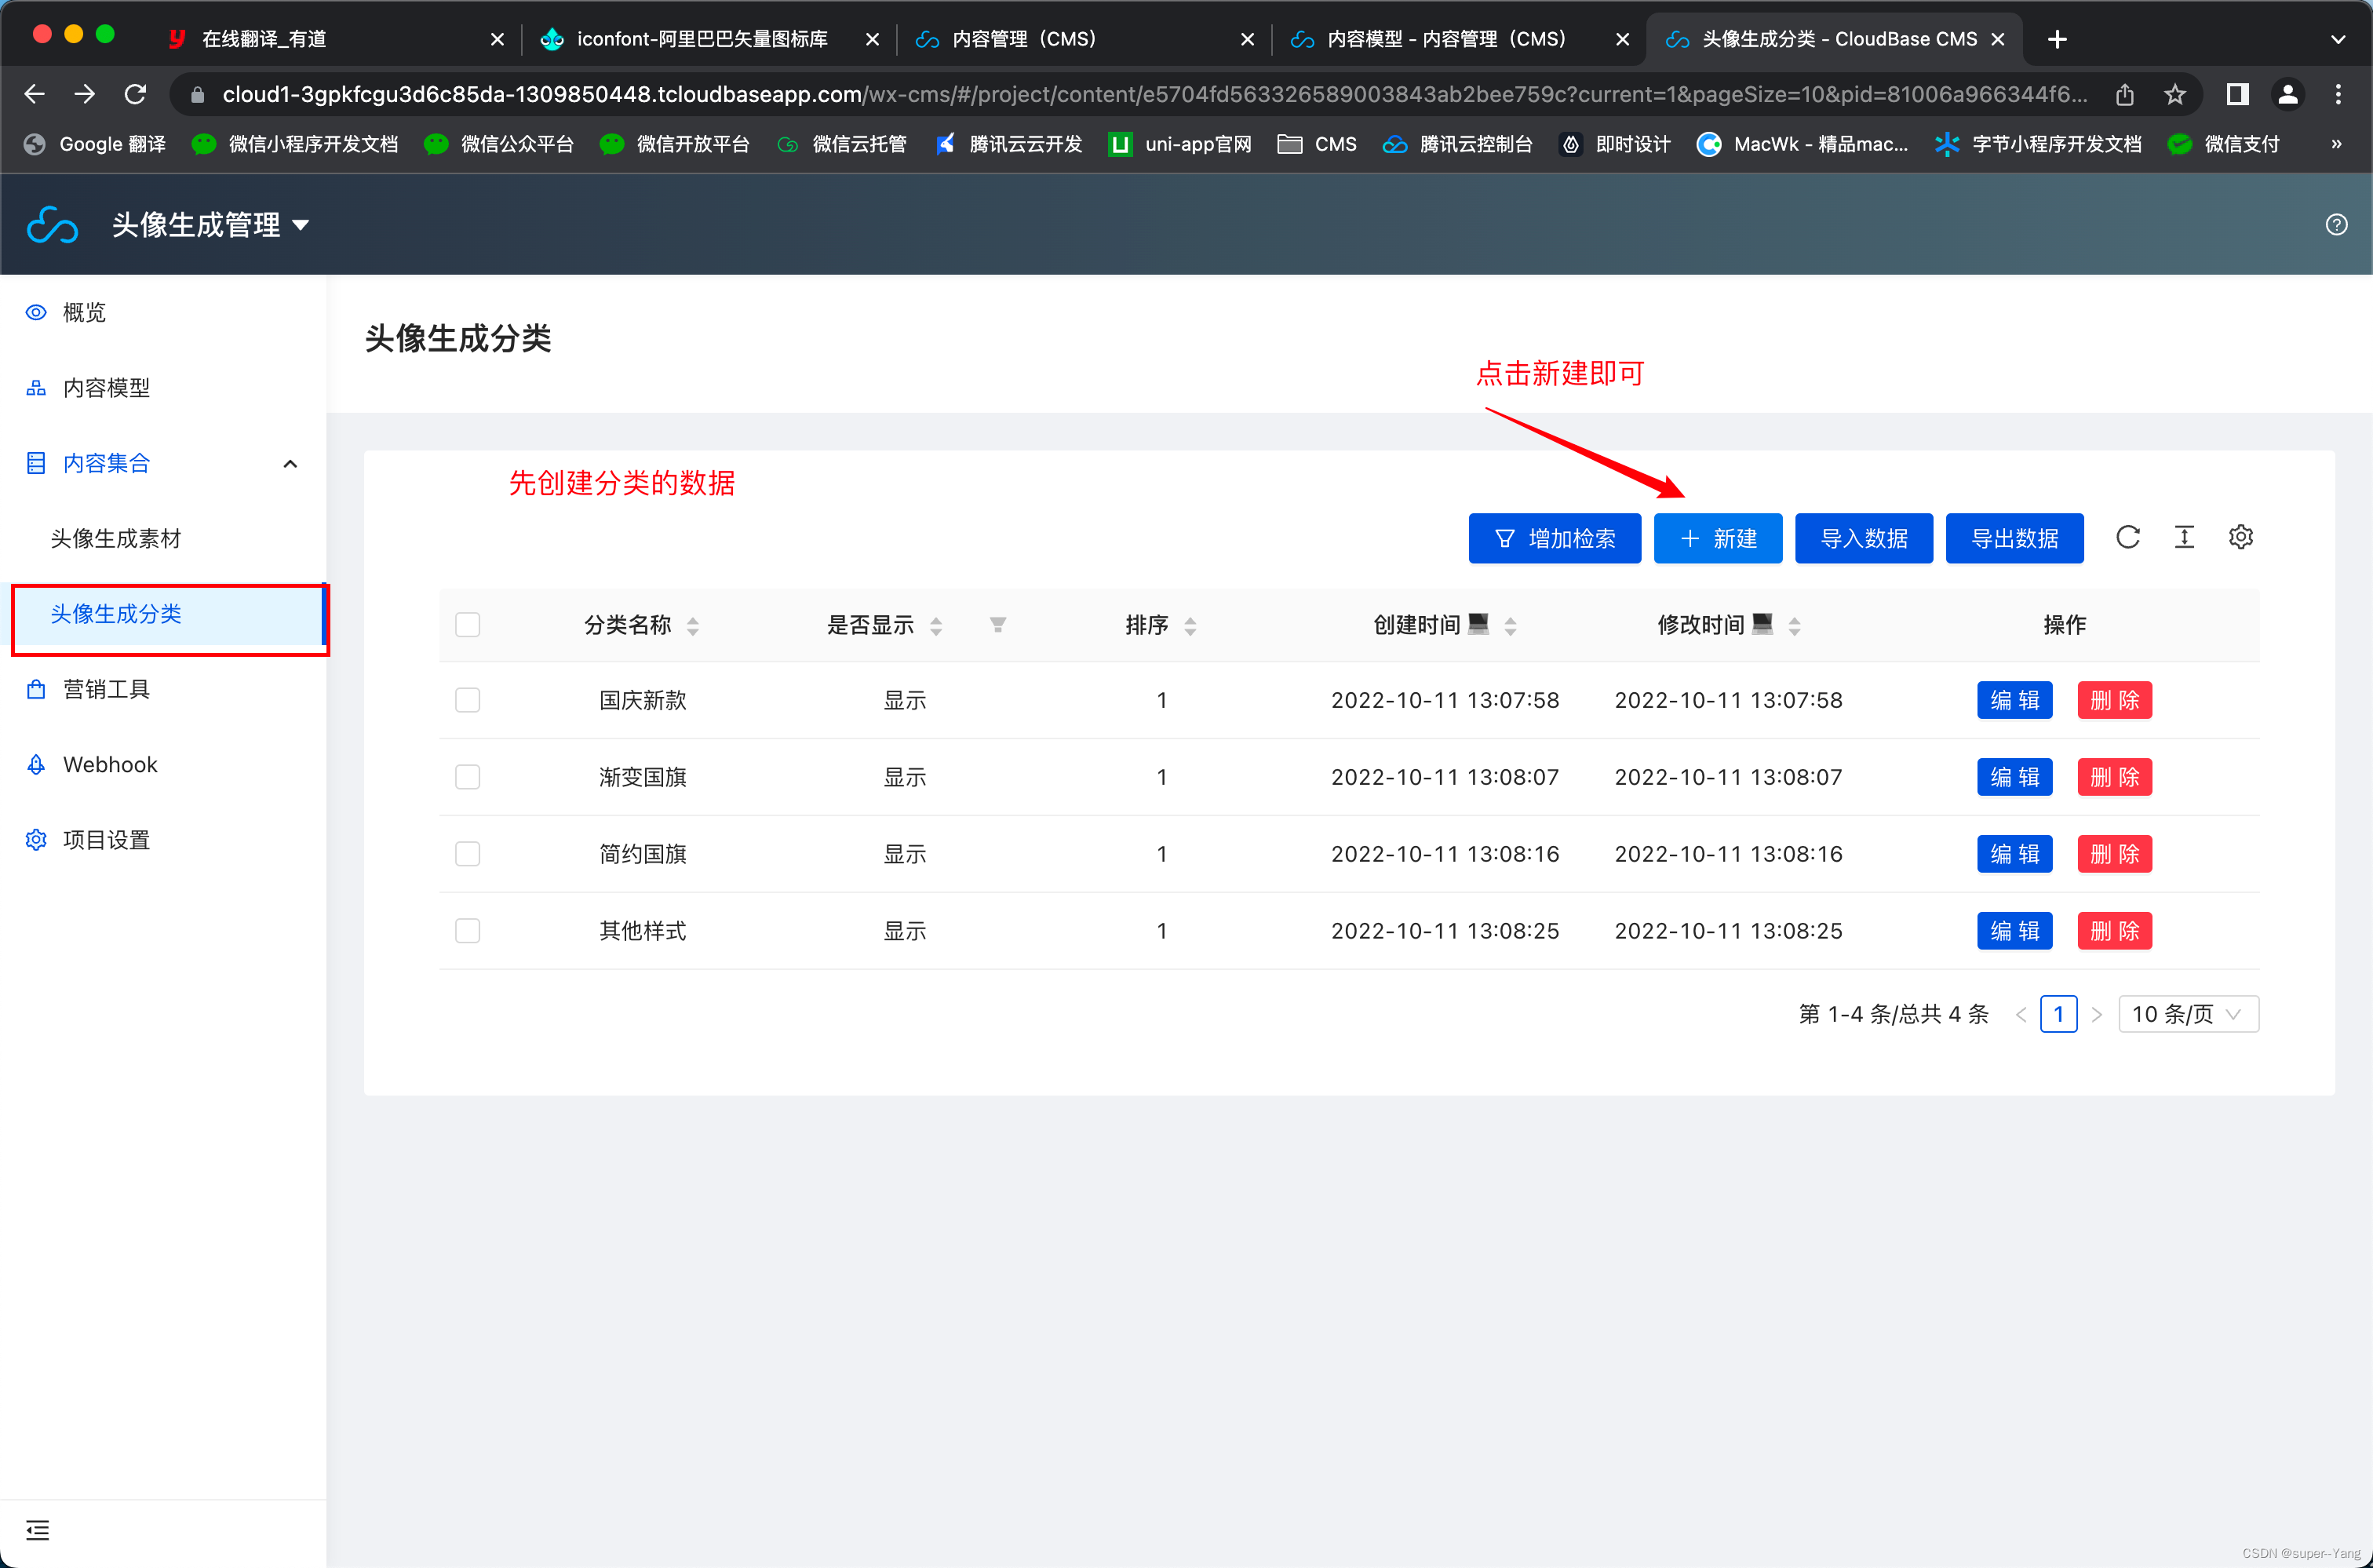The image size is (2373, 1568).
Task: Open the tab list chevron in Chrome
Action: point(2338,39)
